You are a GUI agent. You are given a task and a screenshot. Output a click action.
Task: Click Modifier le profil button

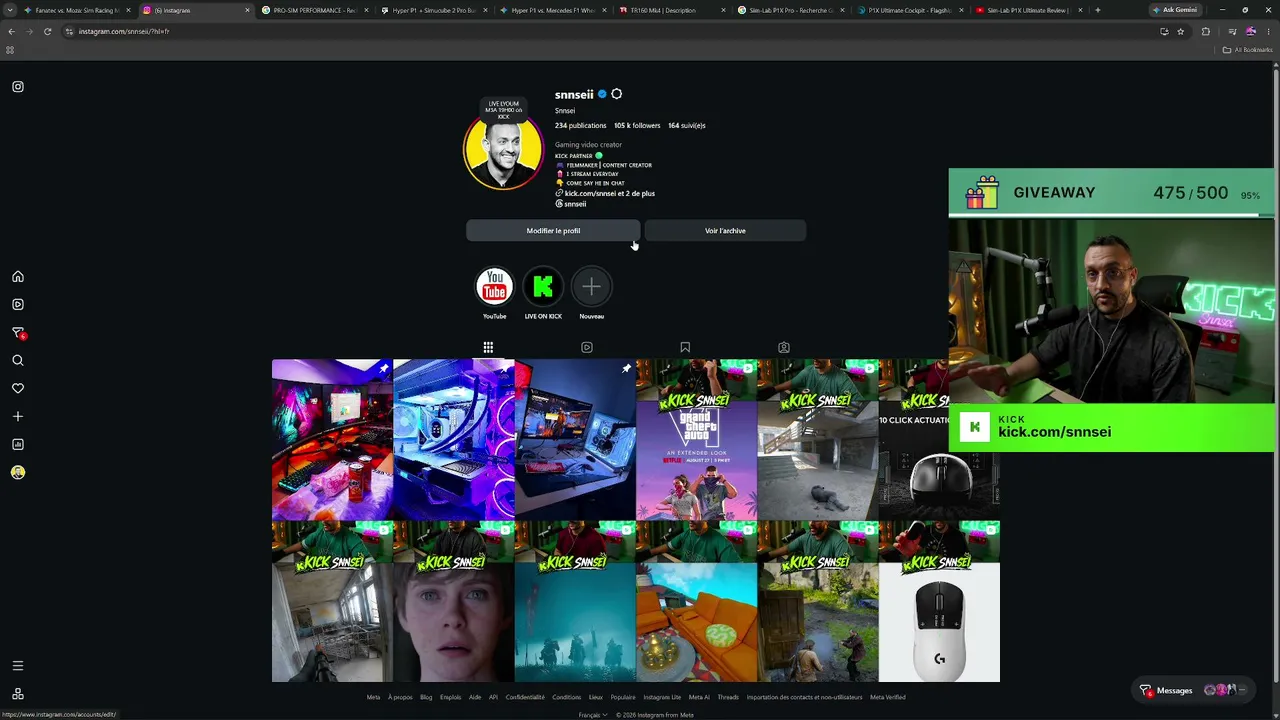pyautogui.click(x=553, y=231)
